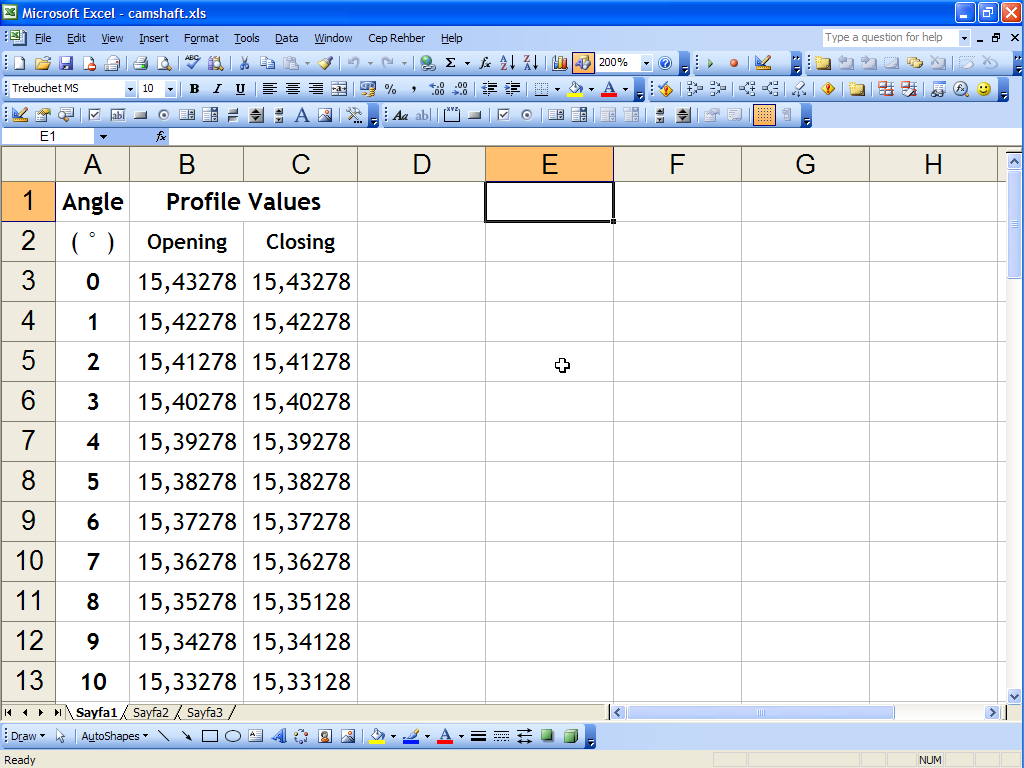1024x768 pixels.
Task: Click the Draw button on Drawing toolbar
Action: 25,737
